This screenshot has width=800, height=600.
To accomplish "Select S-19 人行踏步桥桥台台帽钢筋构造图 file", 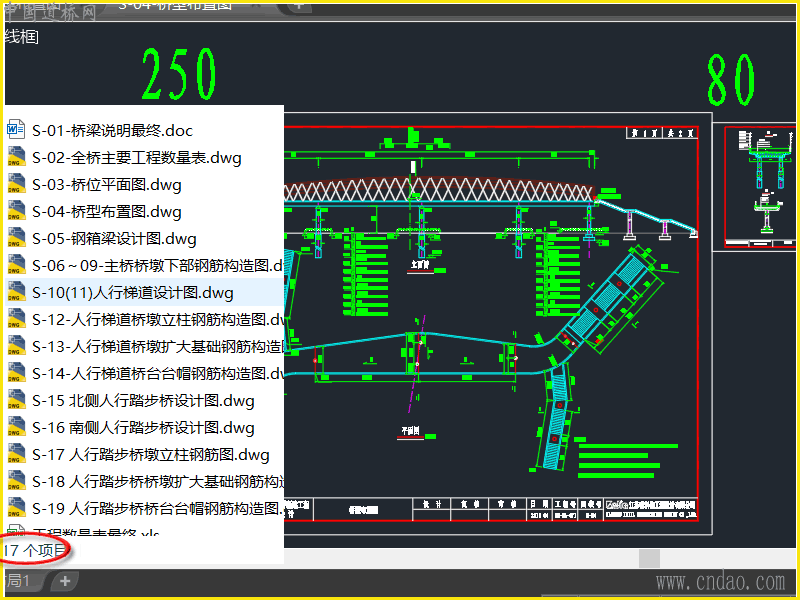I will [x=158, y=509].
